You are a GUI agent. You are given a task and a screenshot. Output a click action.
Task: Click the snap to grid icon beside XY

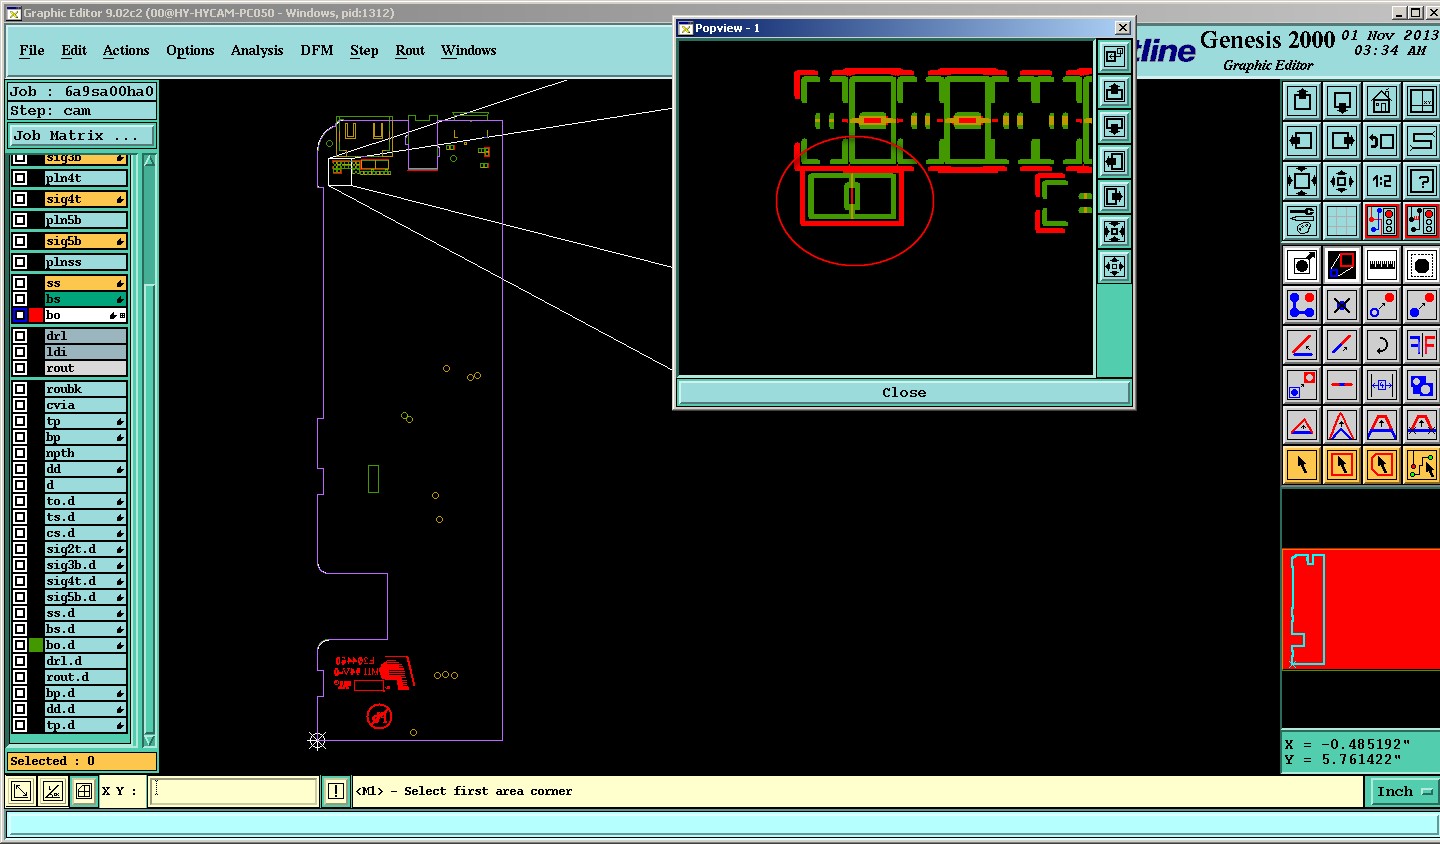coord(84,791)
